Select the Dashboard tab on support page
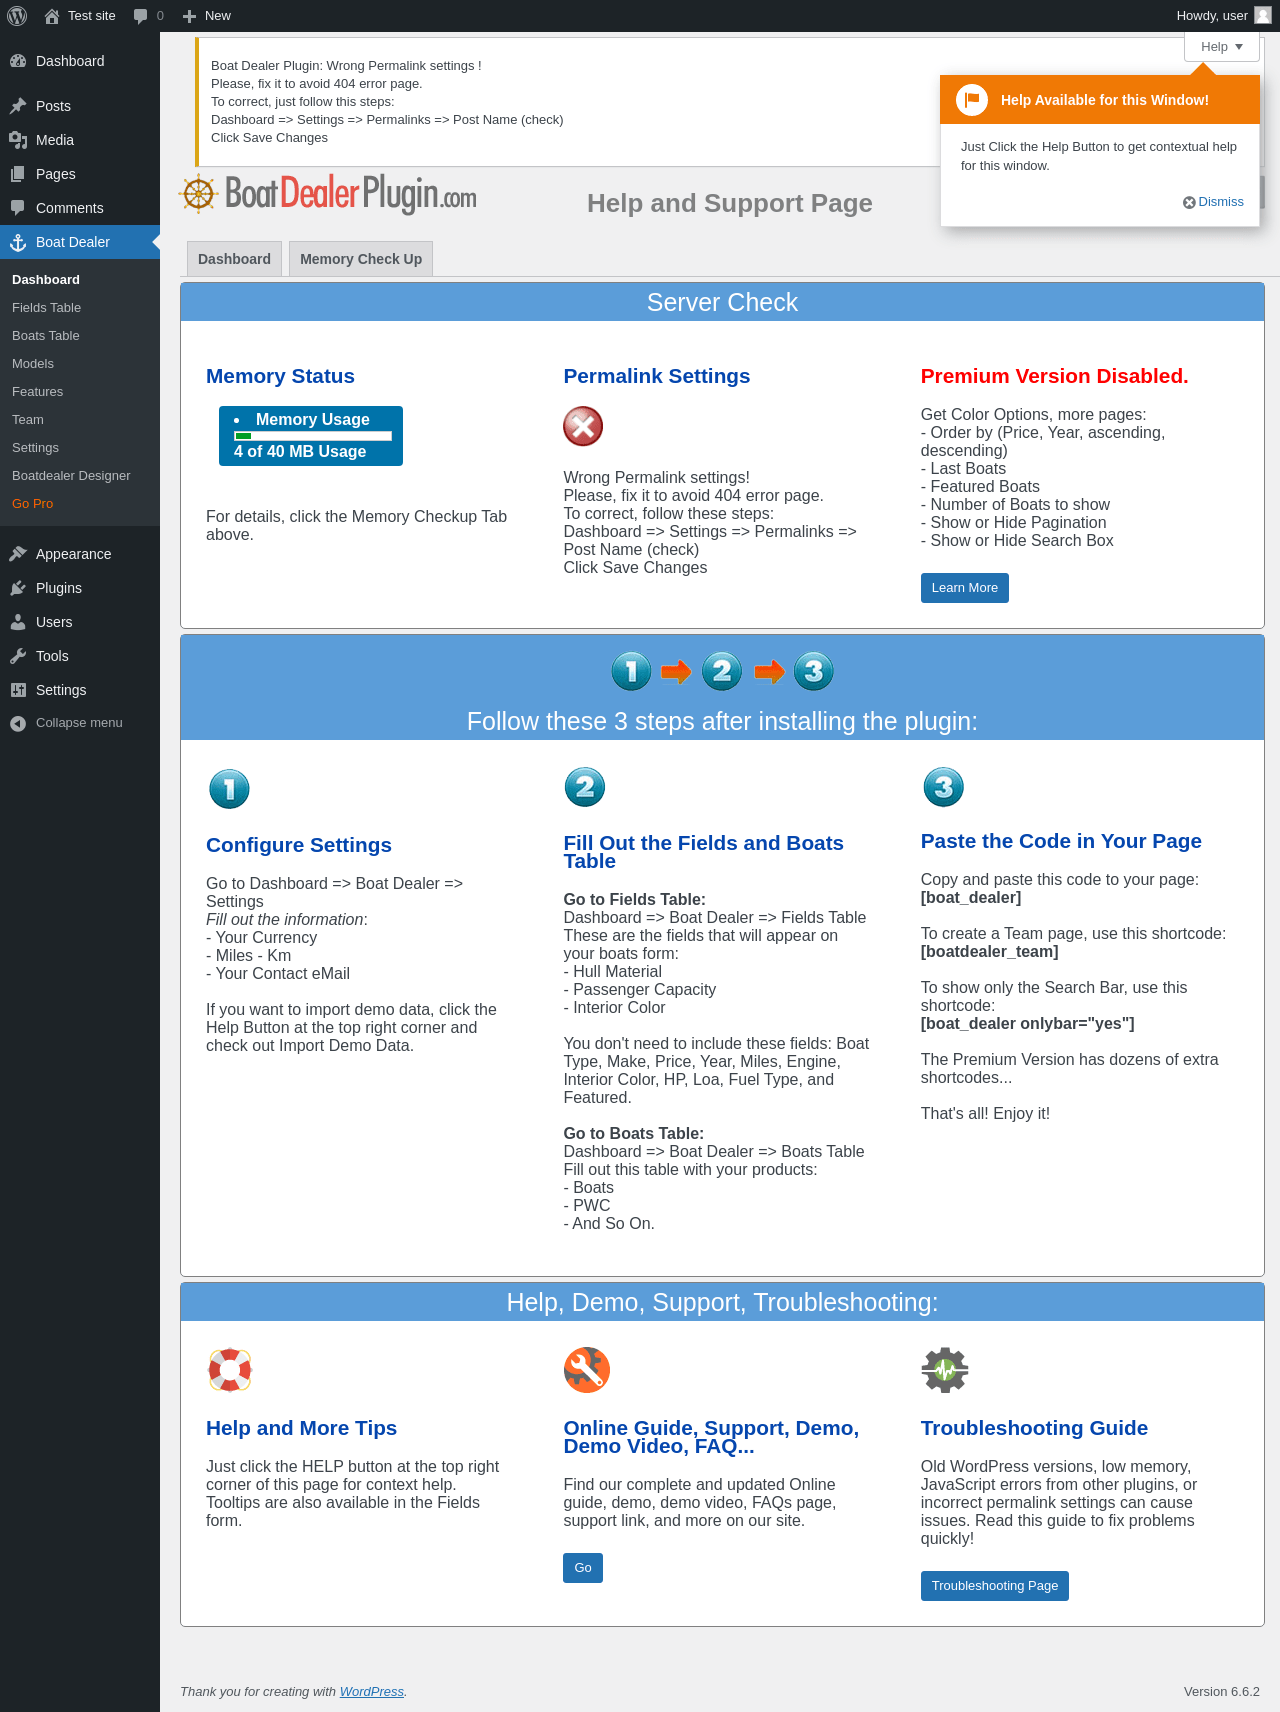This screenshot has width=1280, height=1712. pos(234,259)
